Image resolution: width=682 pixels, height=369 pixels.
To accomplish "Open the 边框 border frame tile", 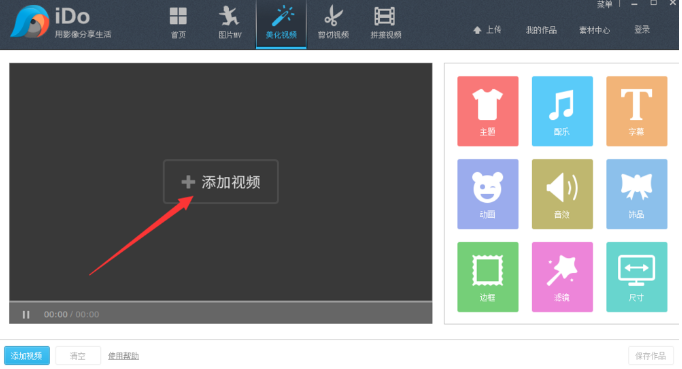I will click(x=488, y=277).
